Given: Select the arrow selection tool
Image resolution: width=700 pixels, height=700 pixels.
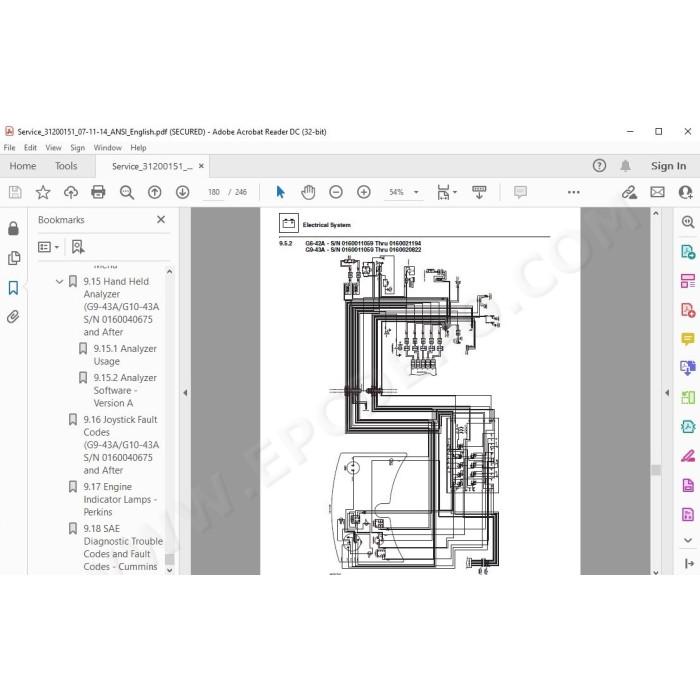Looking at the screenshot, I should 280,192.
